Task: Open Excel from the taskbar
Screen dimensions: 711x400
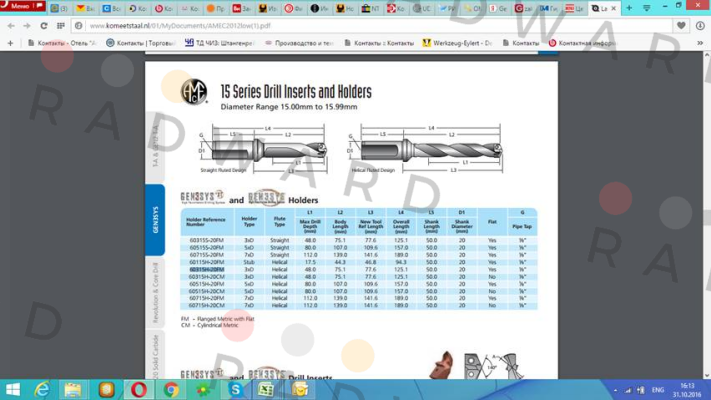Action: point(266,390)
